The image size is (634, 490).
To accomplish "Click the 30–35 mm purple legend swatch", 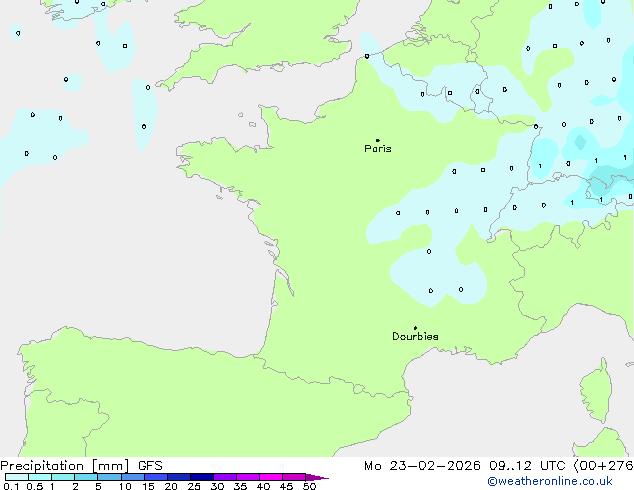I will (224, 477).
